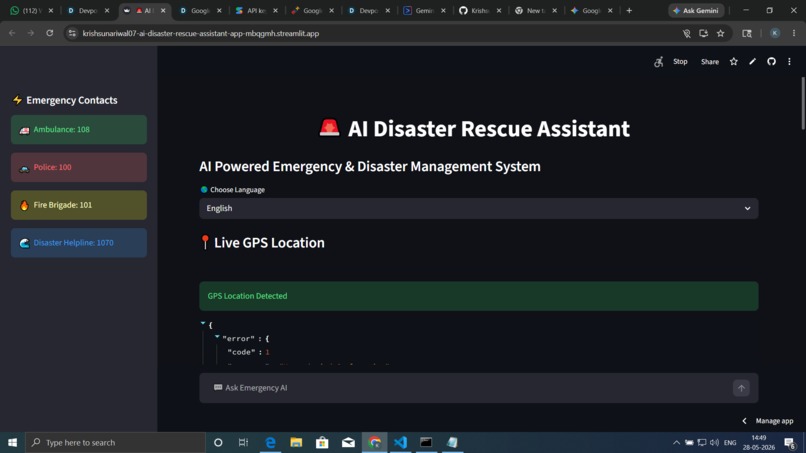806x453 pixels.
Task: Open the Chrome profile avatar K
Action: [775, 33]
